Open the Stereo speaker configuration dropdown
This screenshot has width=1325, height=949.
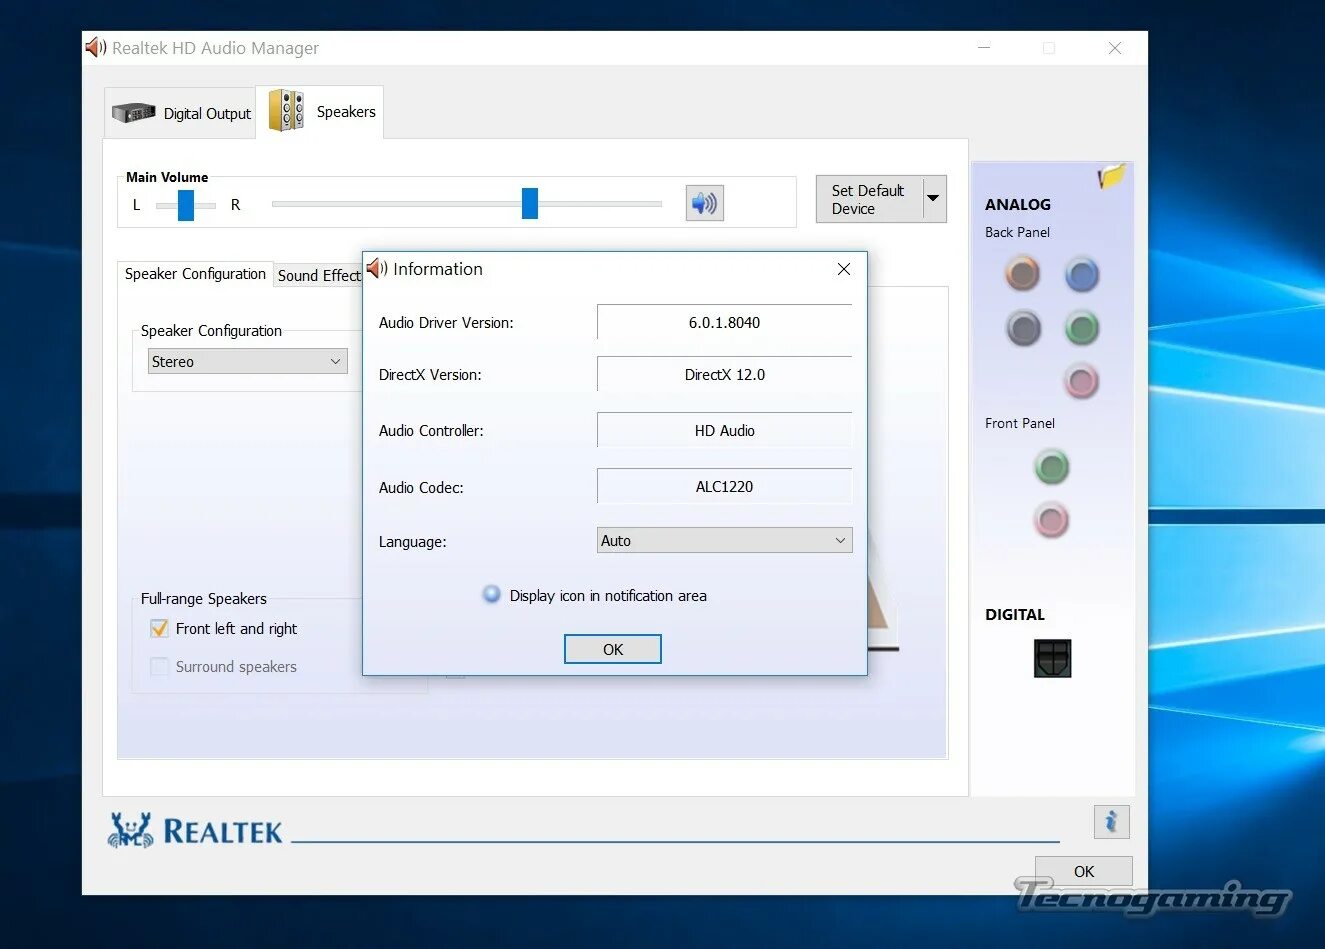[x=247, y=361]
